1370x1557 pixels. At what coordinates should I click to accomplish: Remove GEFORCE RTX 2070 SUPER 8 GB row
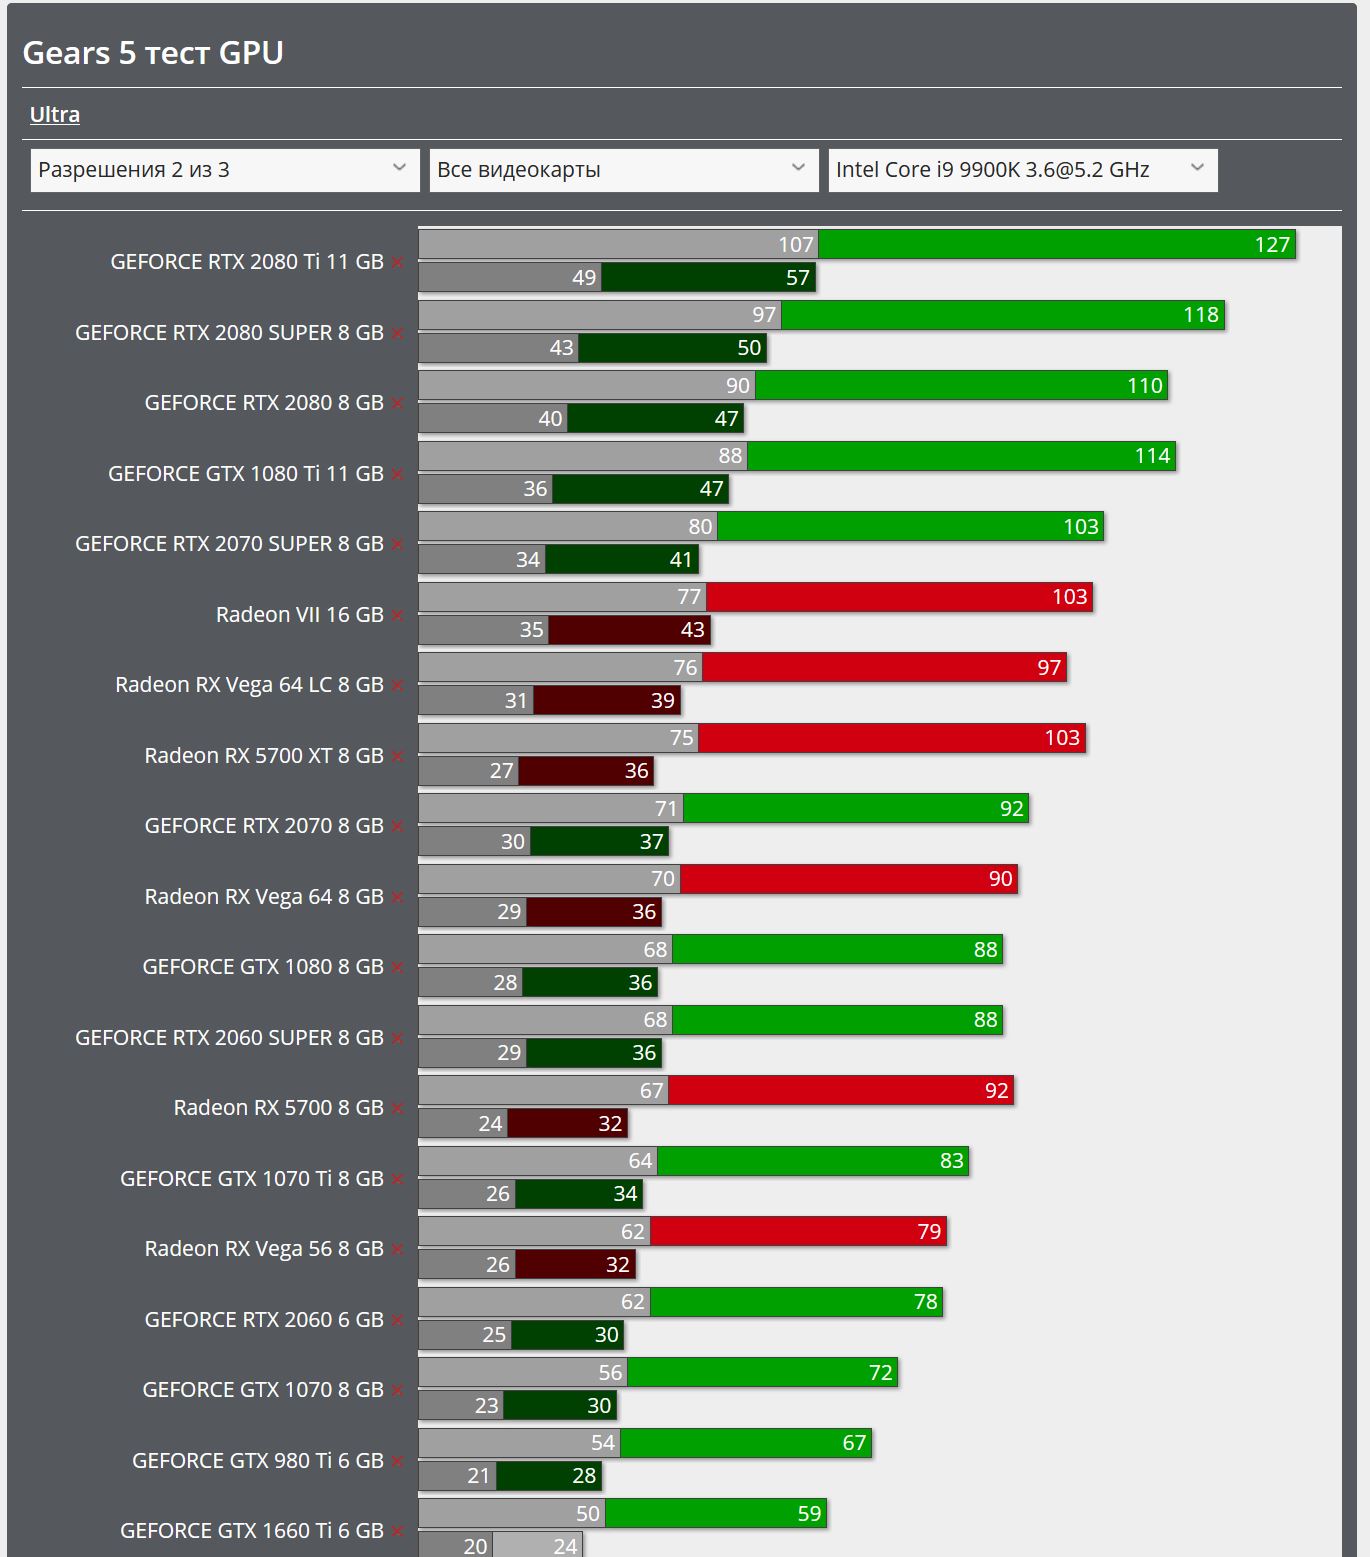(x=397, y=544)
